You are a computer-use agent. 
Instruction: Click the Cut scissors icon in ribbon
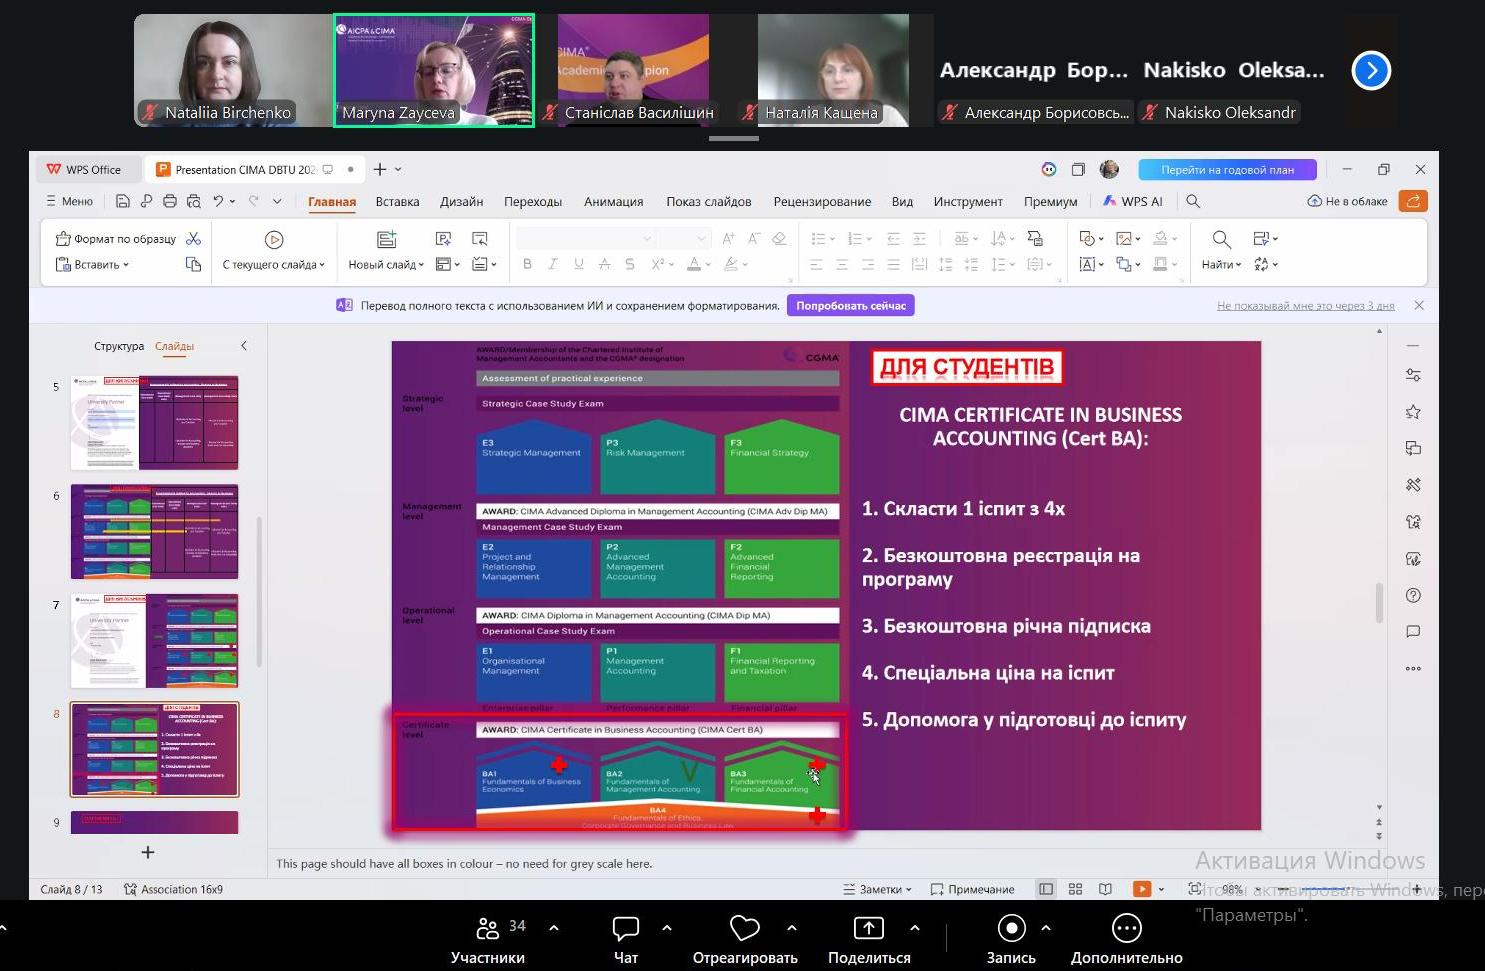pyautogui.click(x=194, y=239)
